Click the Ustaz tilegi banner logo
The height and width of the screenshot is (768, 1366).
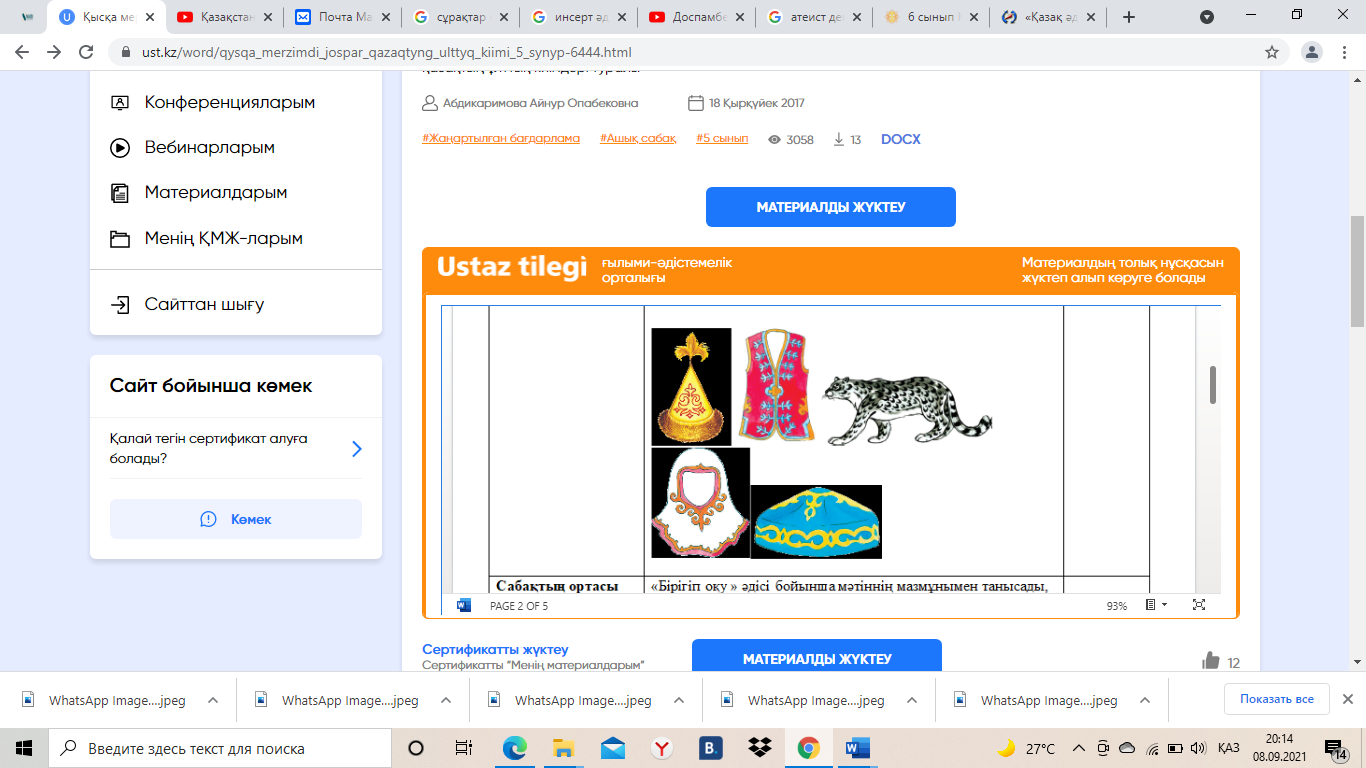click(512, 269)
